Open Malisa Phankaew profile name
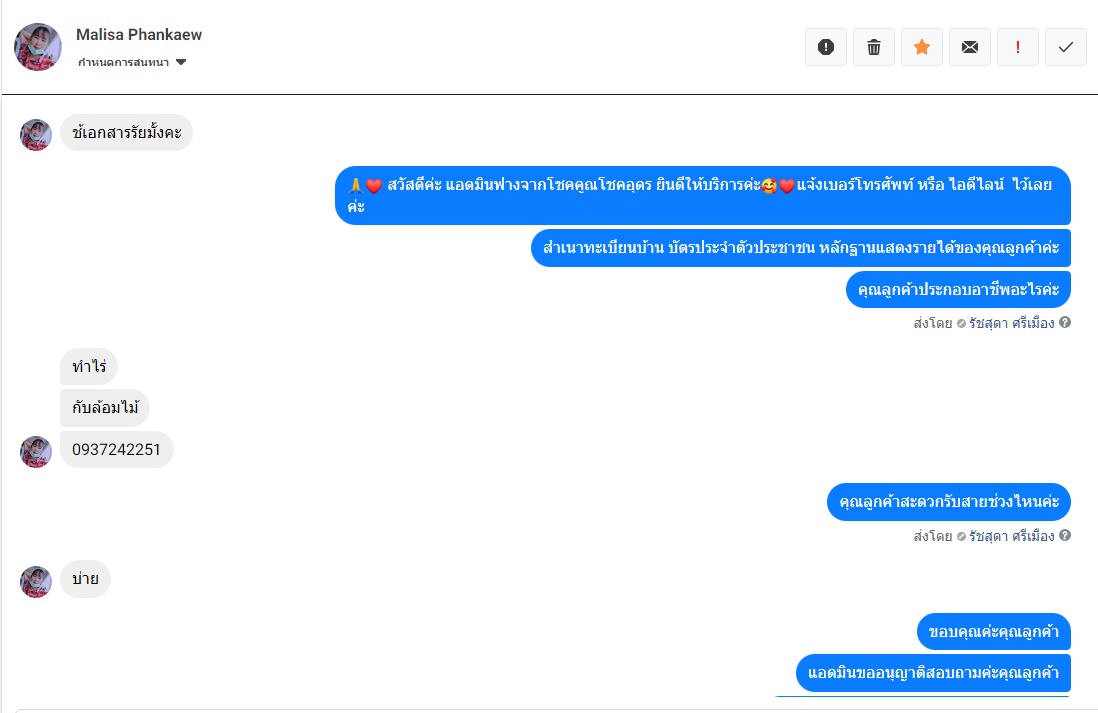The height and width of the screenshot is (713, 1098). point(139,34)
